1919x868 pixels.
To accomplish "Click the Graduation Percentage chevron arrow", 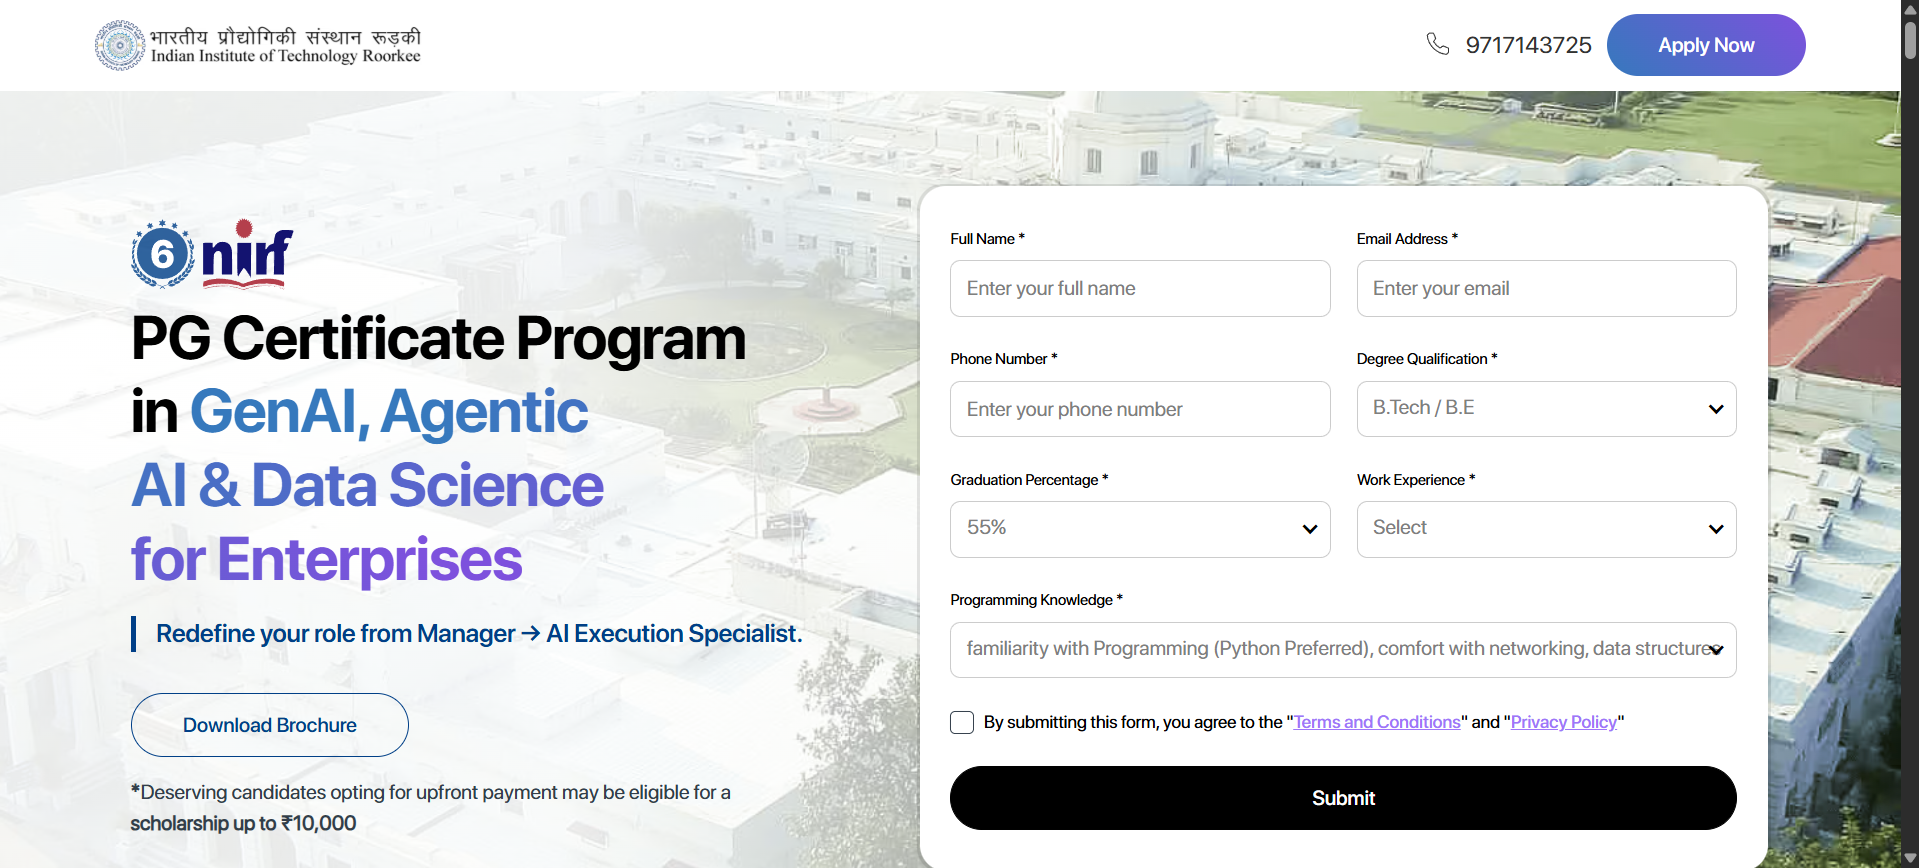I will pyautogui.click(x=1310, y=529).
